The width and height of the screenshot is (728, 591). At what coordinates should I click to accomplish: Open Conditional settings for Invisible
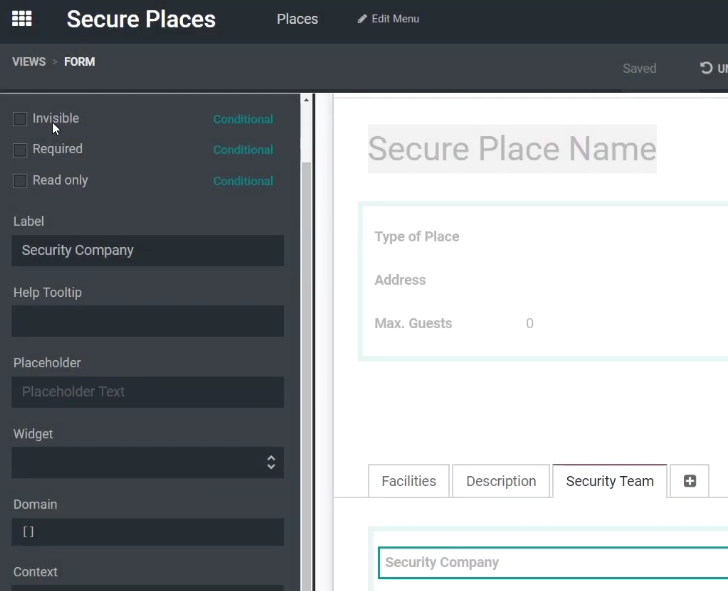pyautogui.click(x=243, y=119)
